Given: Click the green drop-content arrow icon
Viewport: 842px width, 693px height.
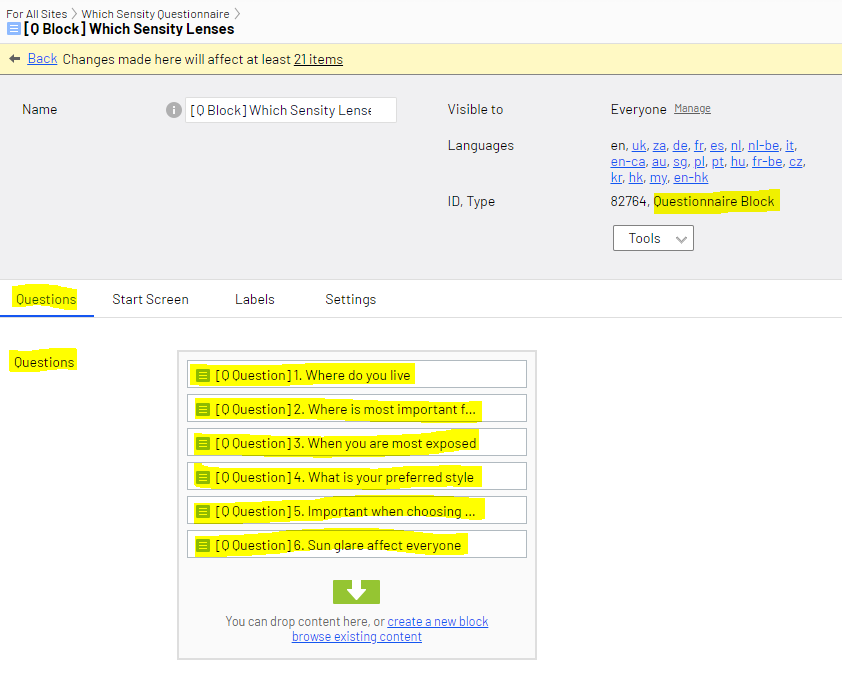Looking at the screenshot, I should [356, 592].
